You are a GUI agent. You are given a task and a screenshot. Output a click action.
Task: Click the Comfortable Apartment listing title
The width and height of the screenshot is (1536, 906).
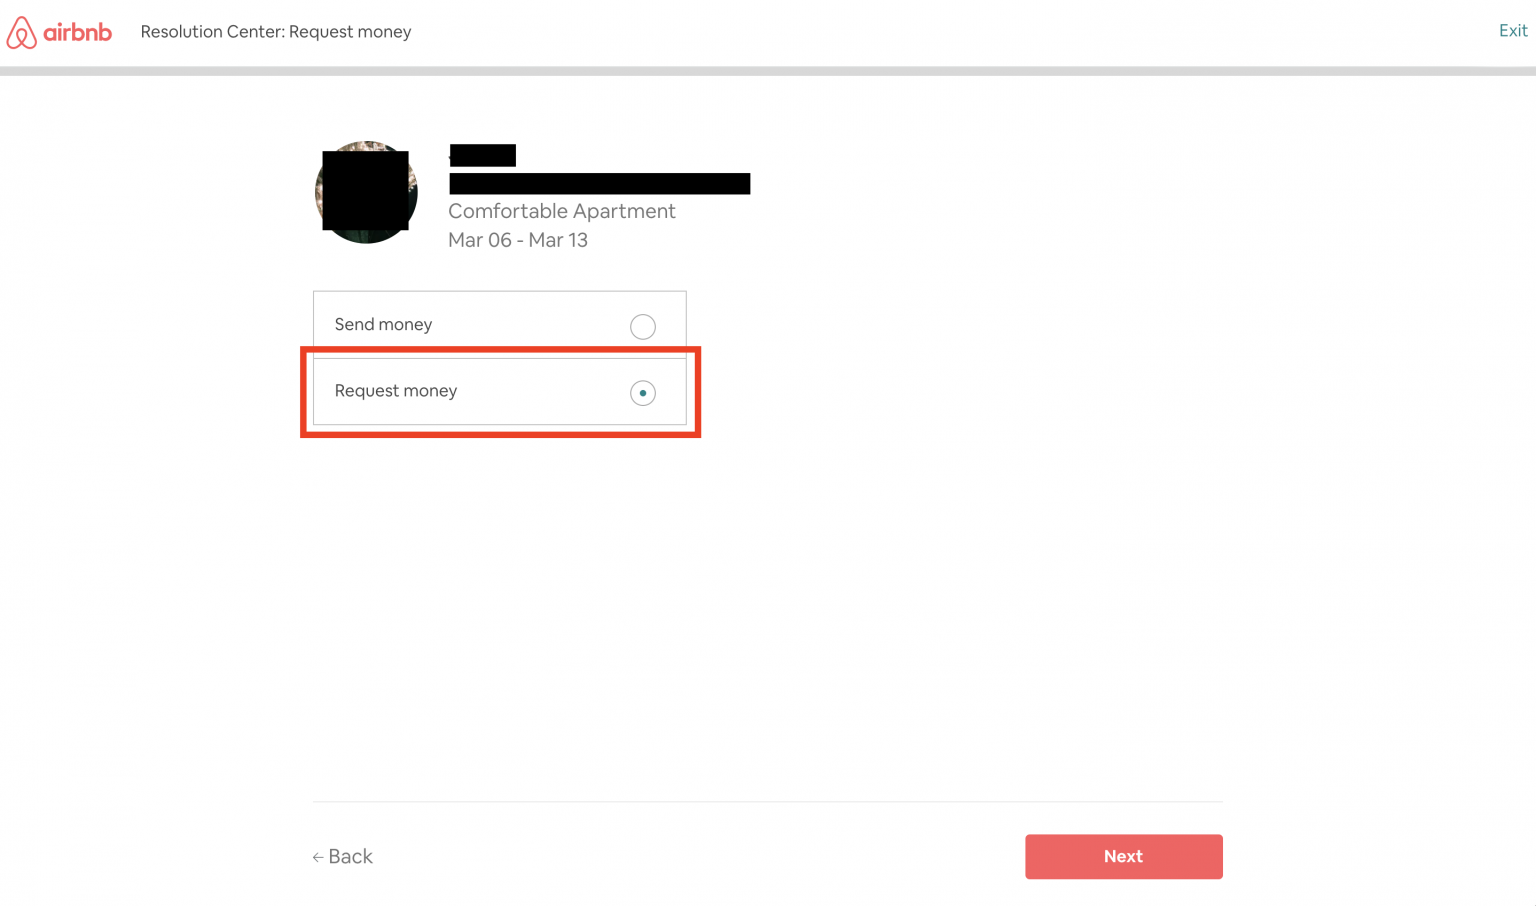coord(561,211)
